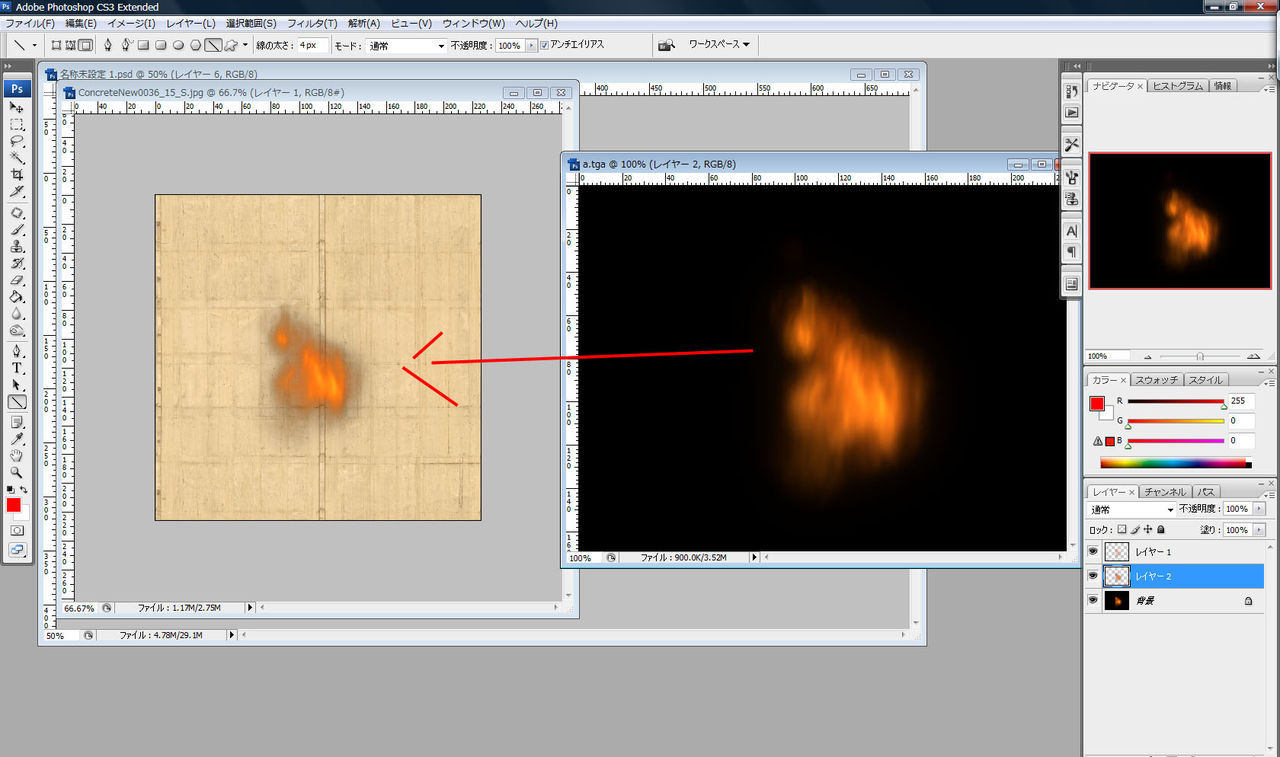1280x757 pixels.
Task: Toggle the アンチエイリアス checkbox
Action: 544,45
